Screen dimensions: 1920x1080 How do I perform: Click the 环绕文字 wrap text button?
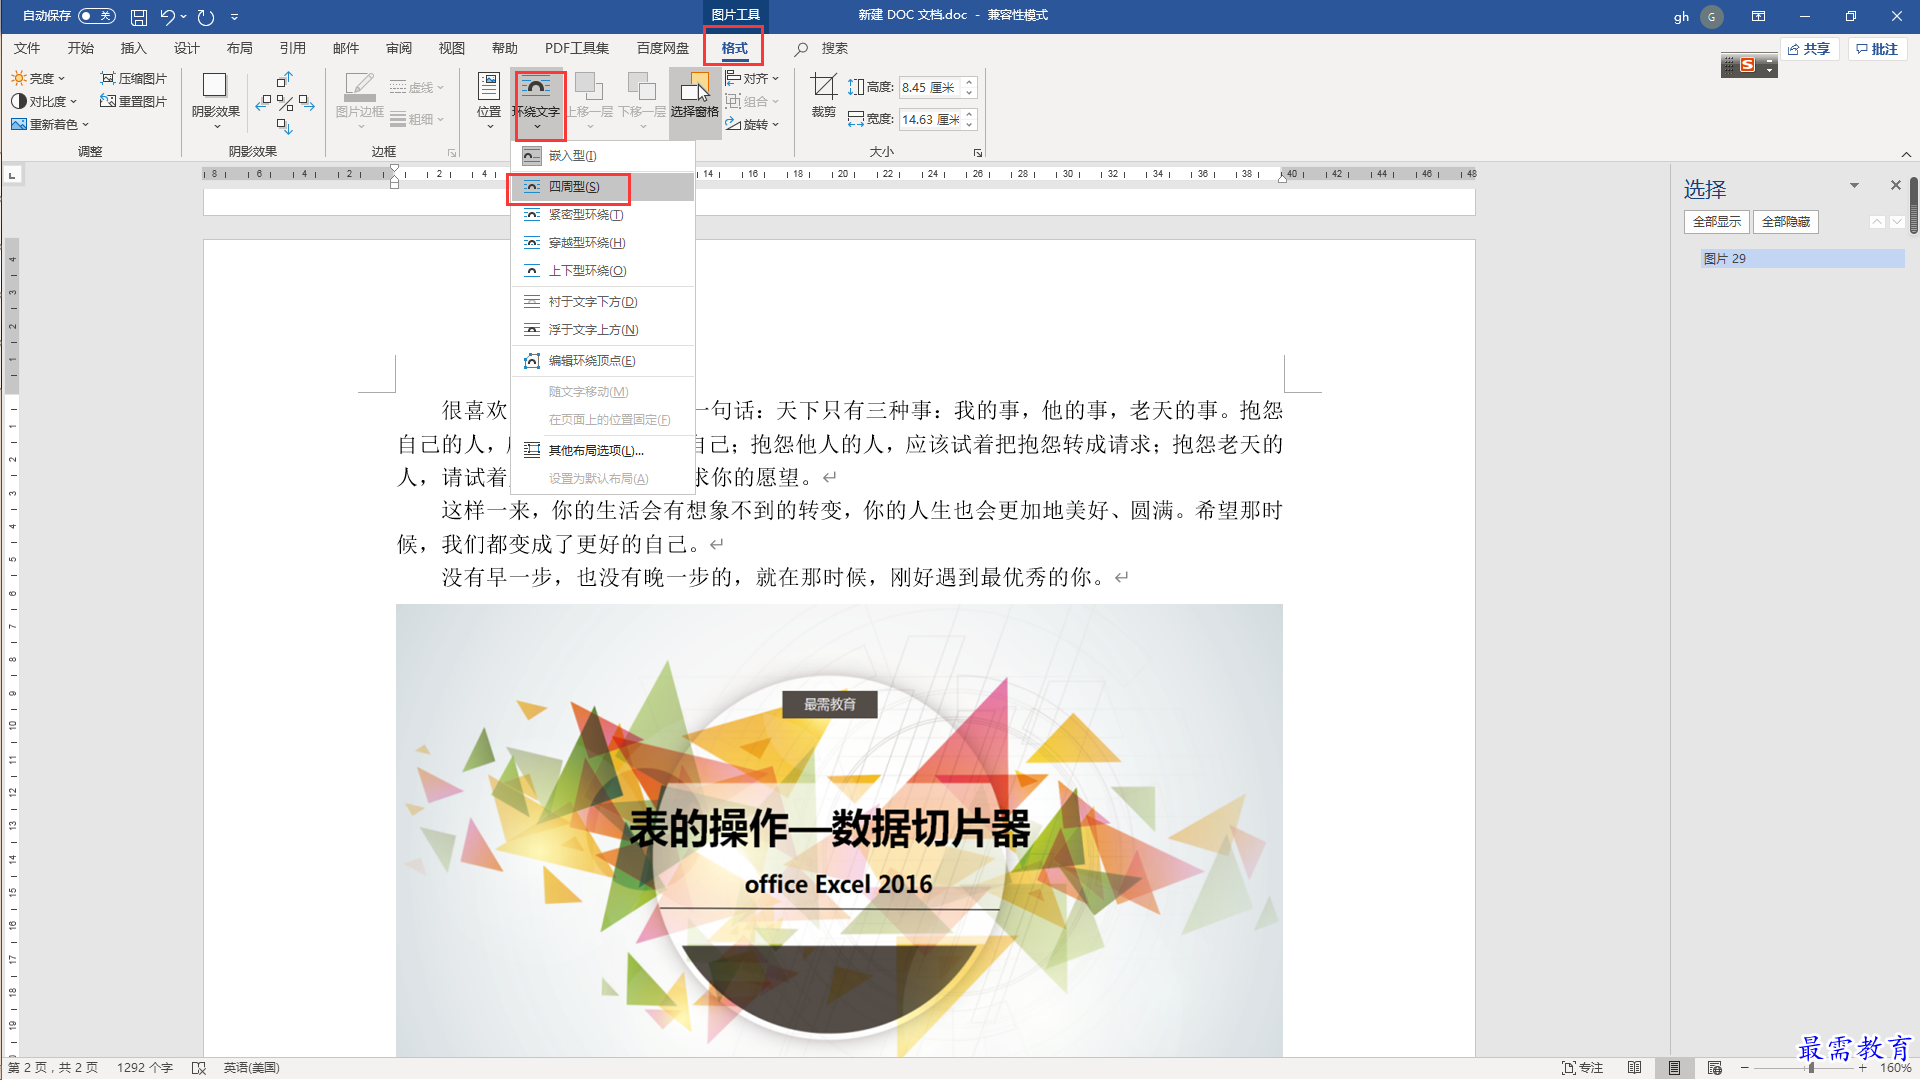pyautogui.click(x=536, y=102)
